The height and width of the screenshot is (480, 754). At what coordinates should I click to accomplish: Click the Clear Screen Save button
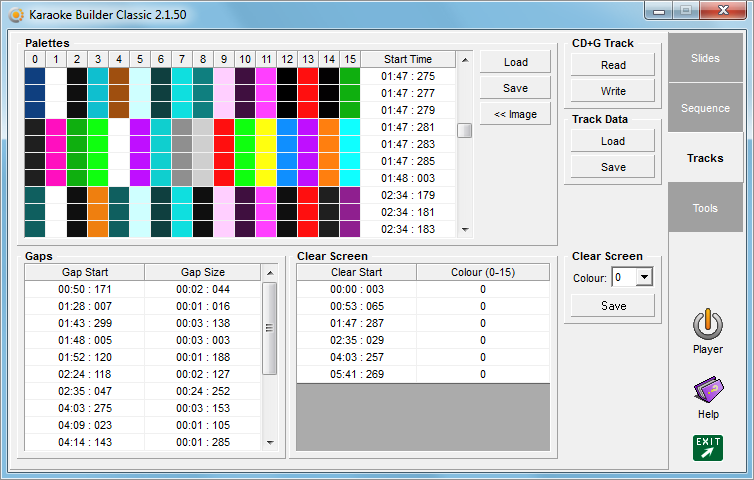(x=613, y=305)
